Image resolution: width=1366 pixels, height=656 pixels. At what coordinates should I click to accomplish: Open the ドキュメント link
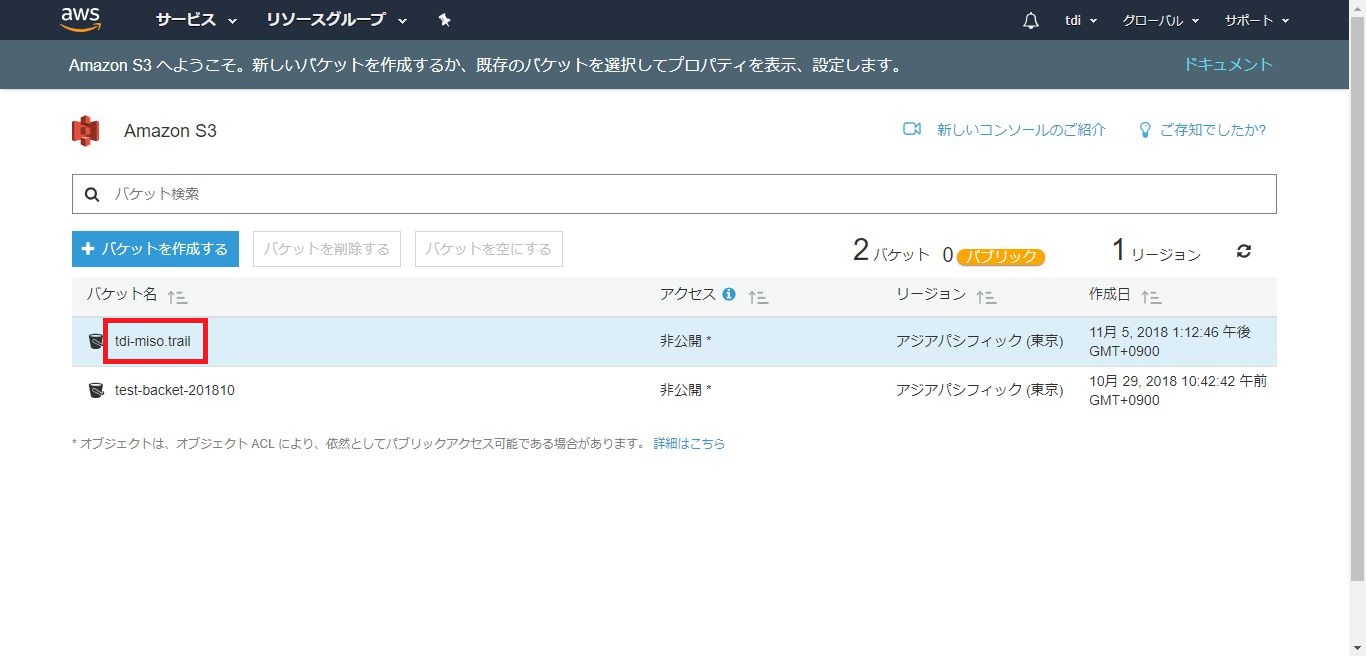[1228, 65]
